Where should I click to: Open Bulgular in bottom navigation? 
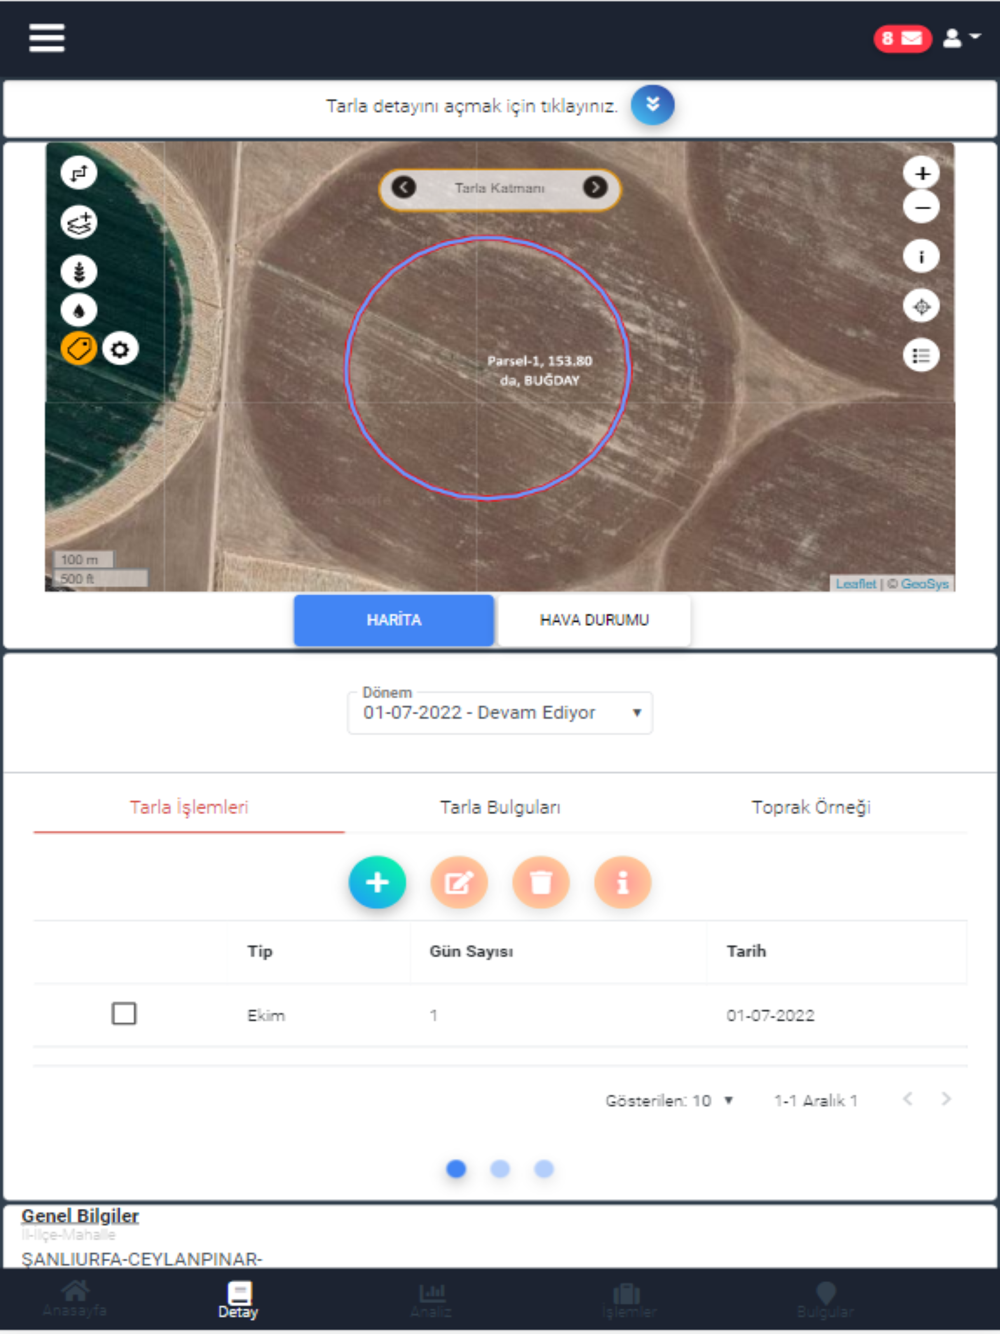pyautogui.click(x=825, y=1300)
